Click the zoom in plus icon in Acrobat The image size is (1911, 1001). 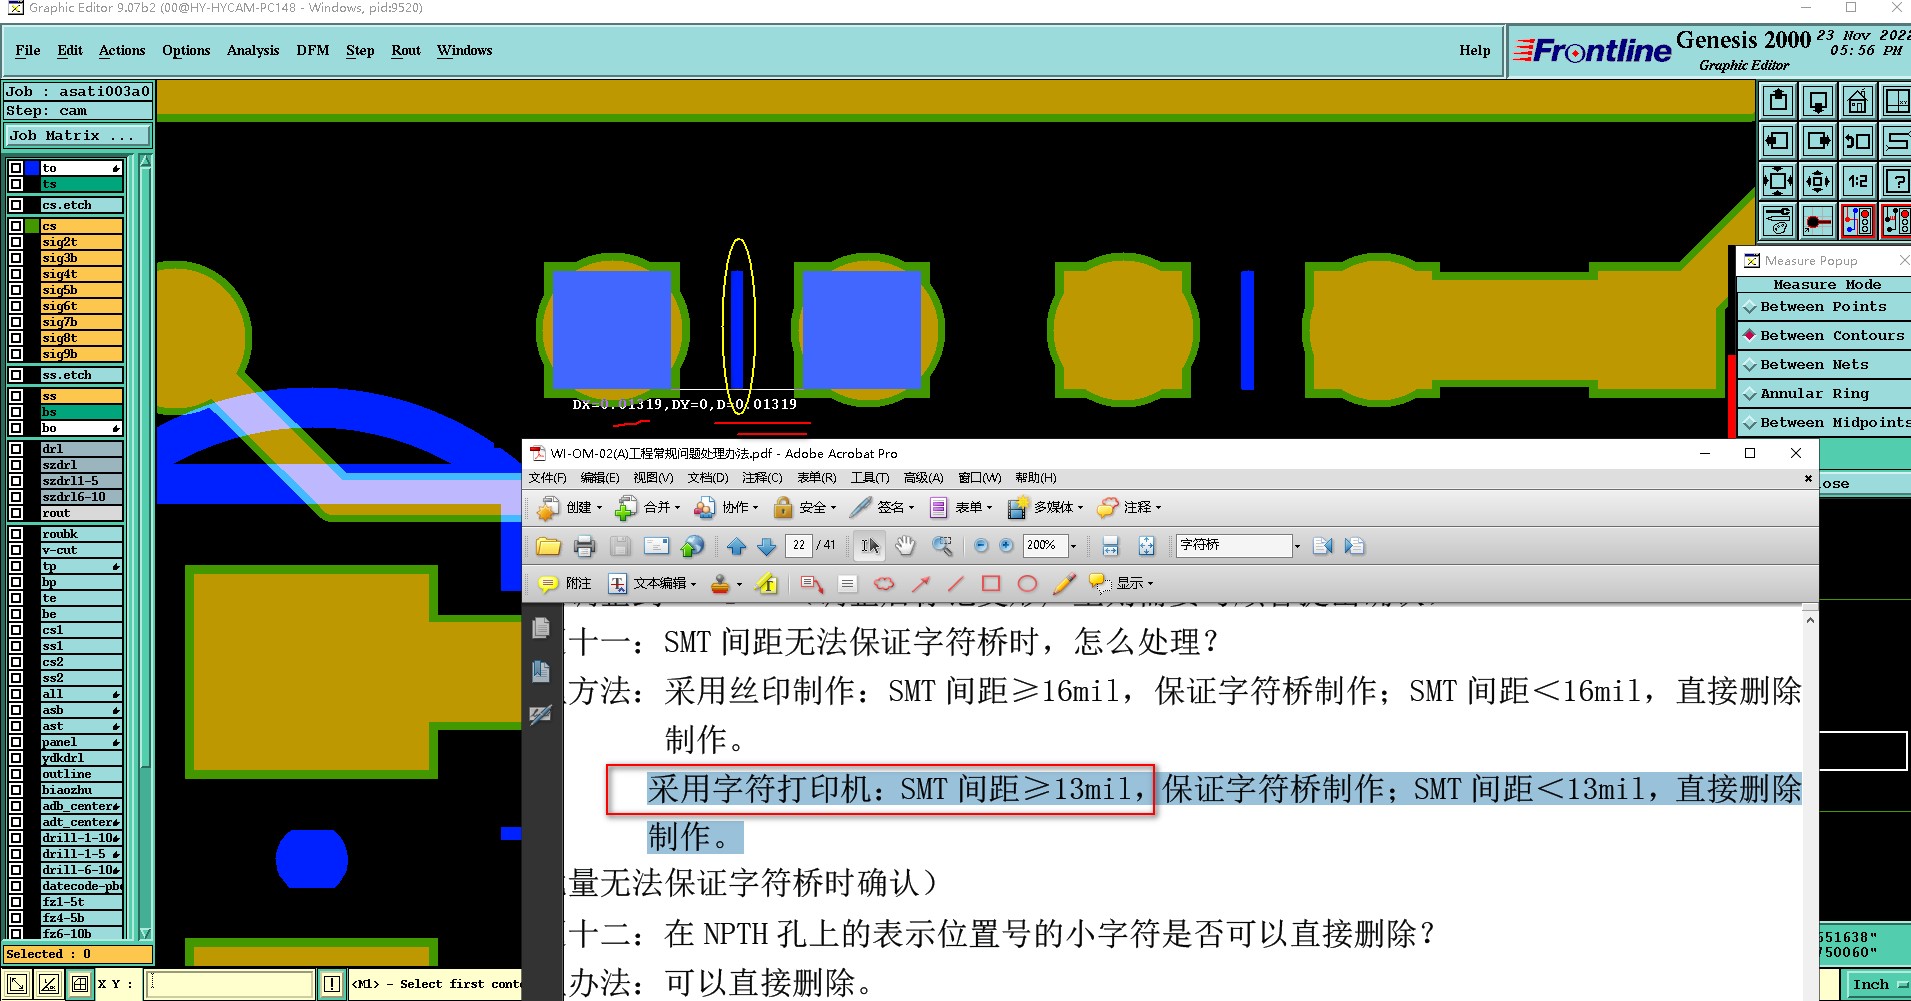pos(1006,545)
